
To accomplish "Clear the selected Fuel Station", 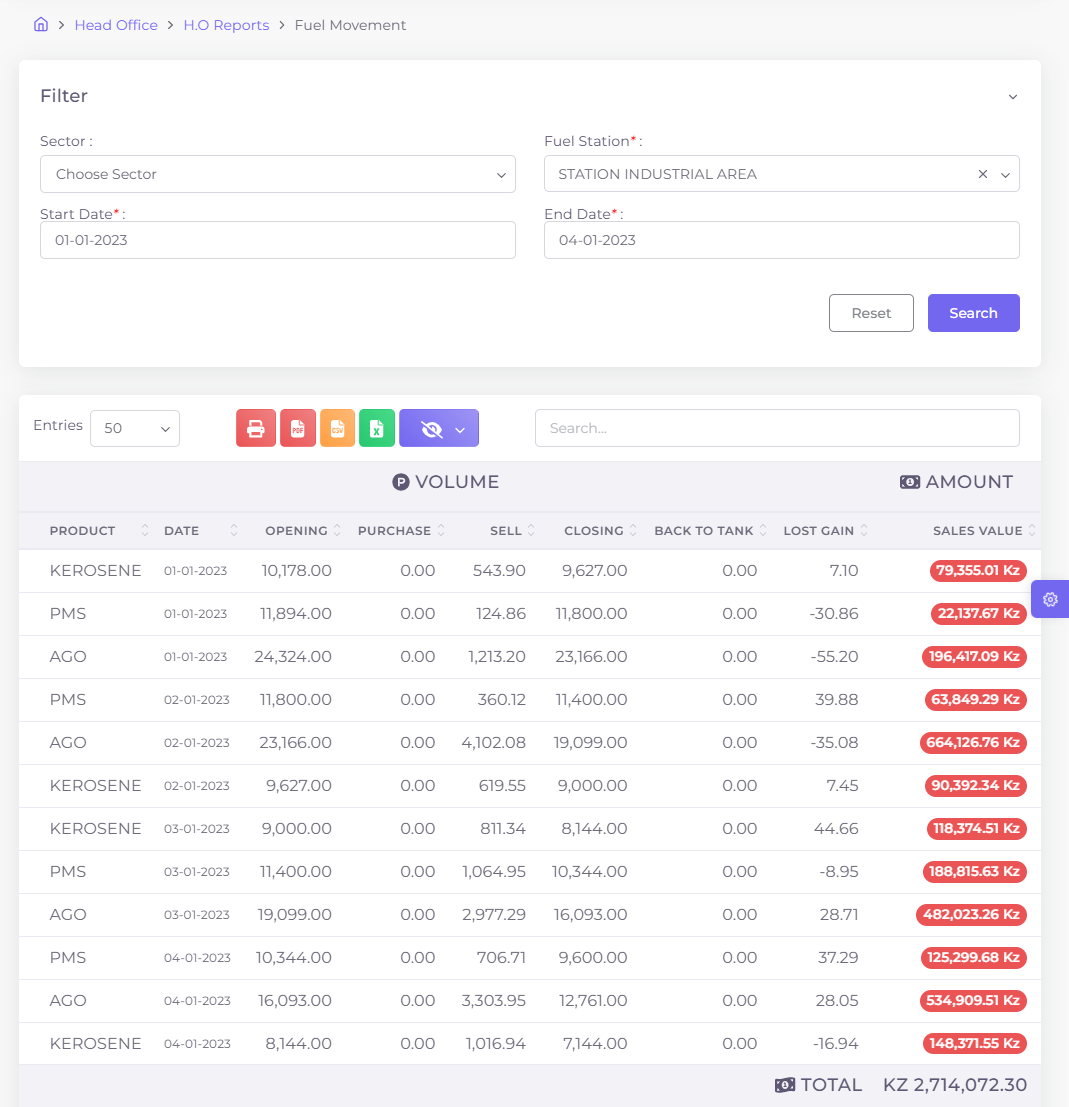I will [982, 174].
